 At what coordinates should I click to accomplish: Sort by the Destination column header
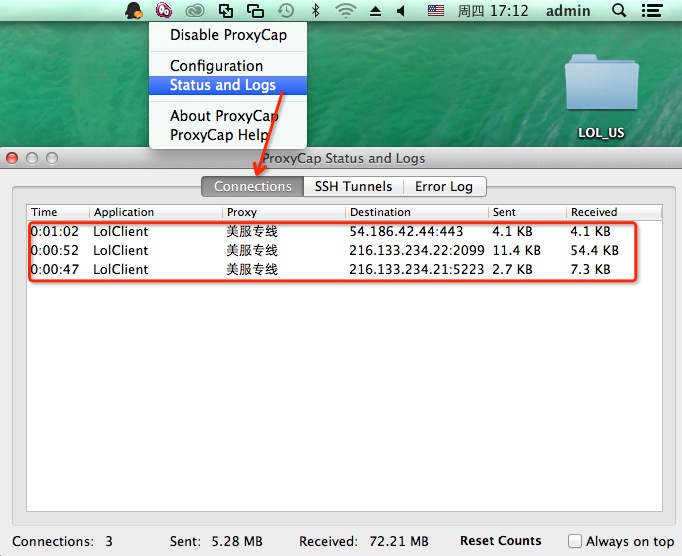click(417, 212)
